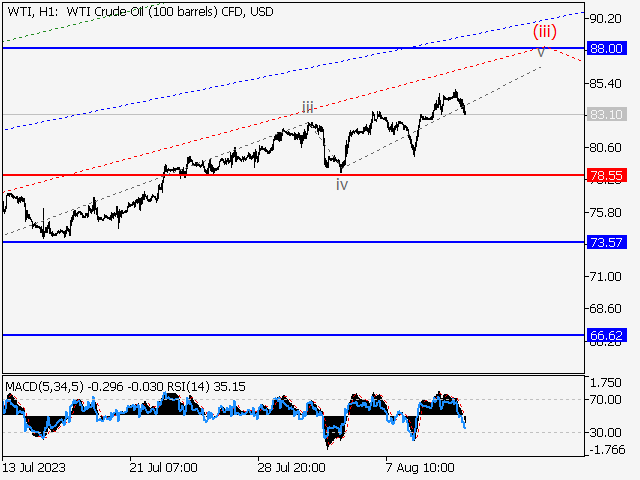Image resolution: width=640 pixels, height=480 pixels.
Task: Click the 30.00 RSI axis value
Action: pos(606,432)
